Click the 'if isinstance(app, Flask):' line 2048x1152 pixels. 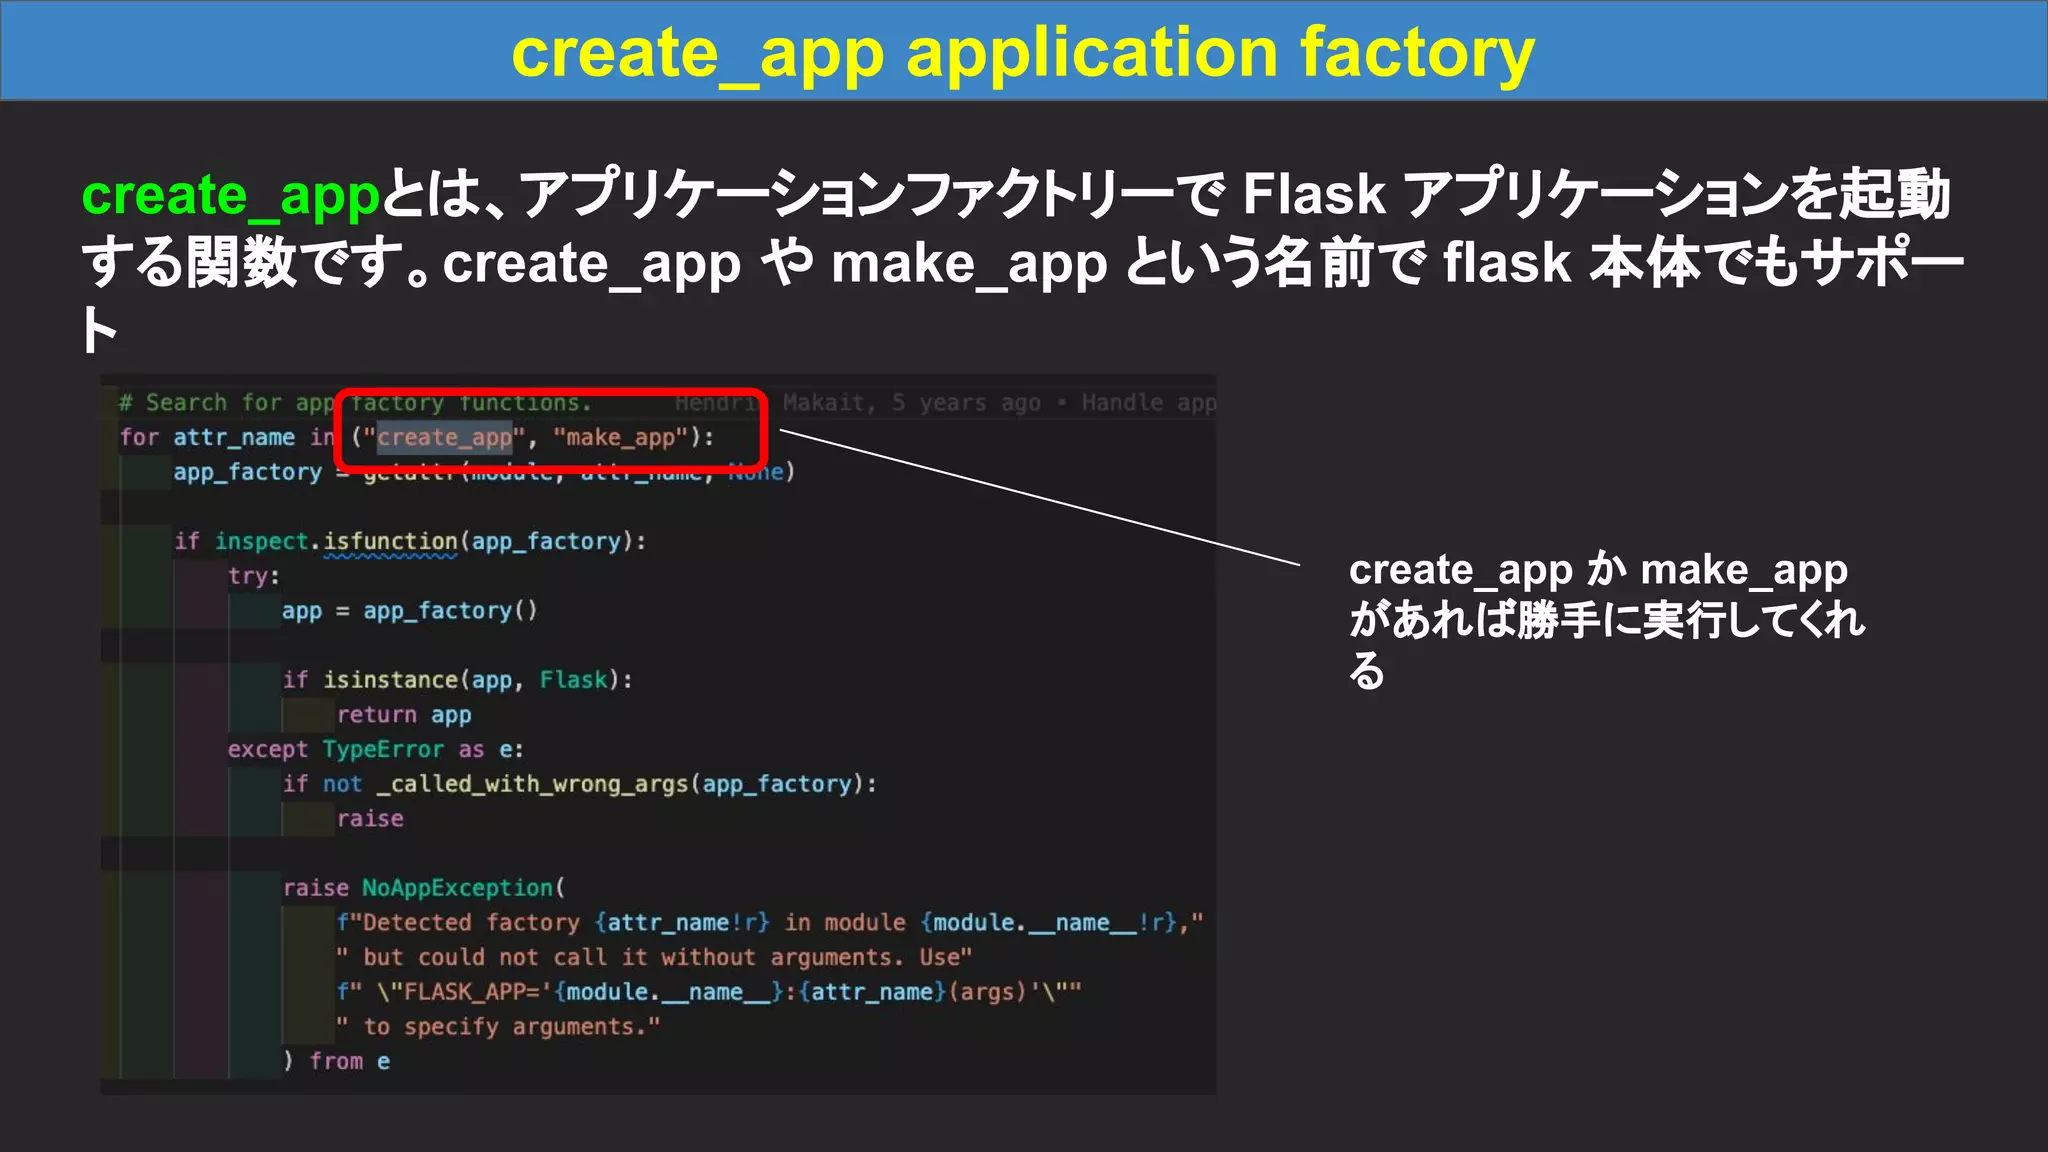[x=457, y=680]
